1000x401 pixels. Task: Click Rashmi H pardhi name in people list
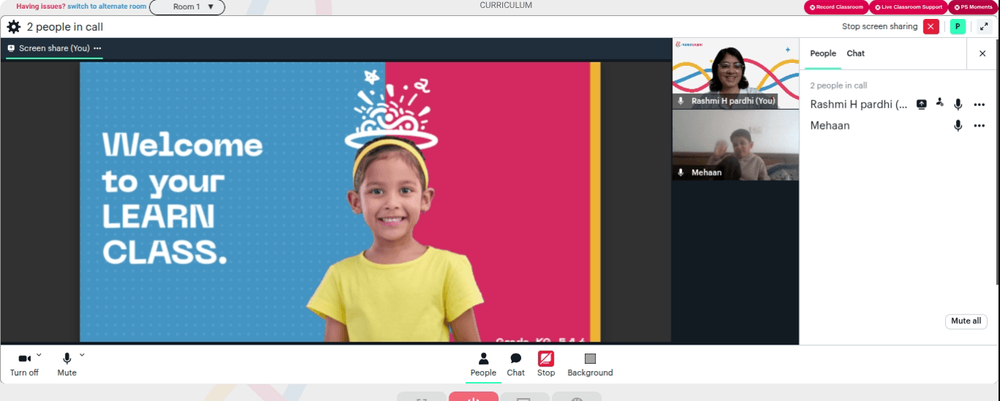coord(858,105)
